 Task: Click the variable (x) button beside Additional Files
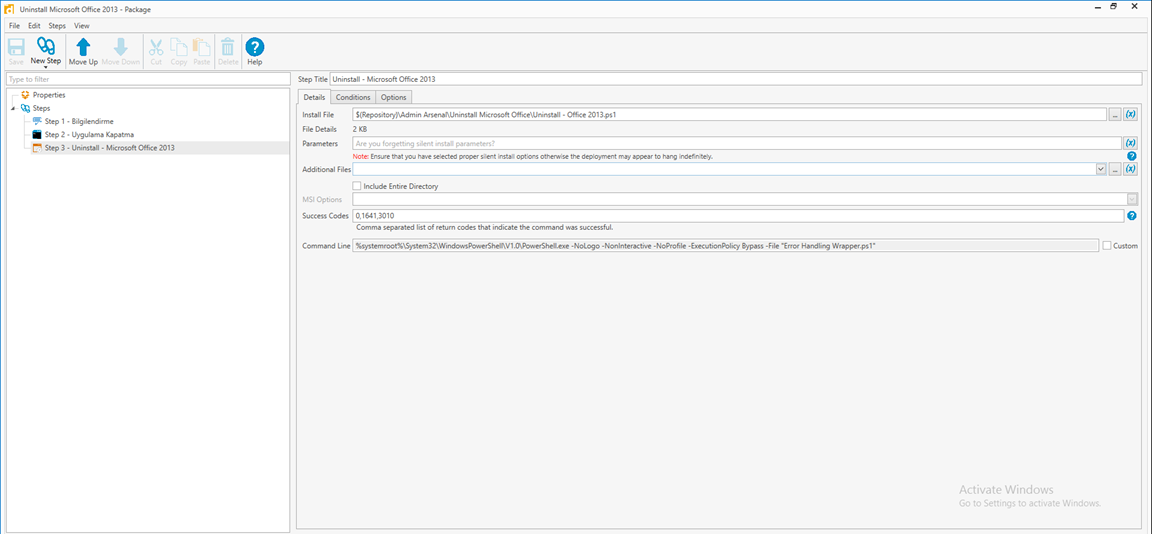coord(1131,170)
